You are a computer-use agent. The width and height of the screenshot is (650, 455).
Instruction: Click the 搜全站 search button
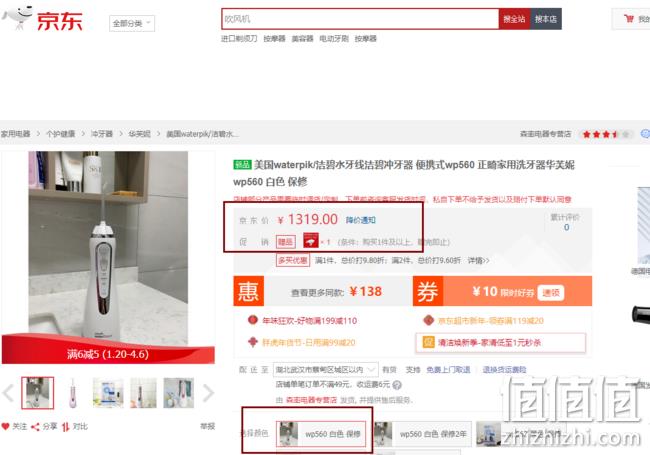(514, 19)
